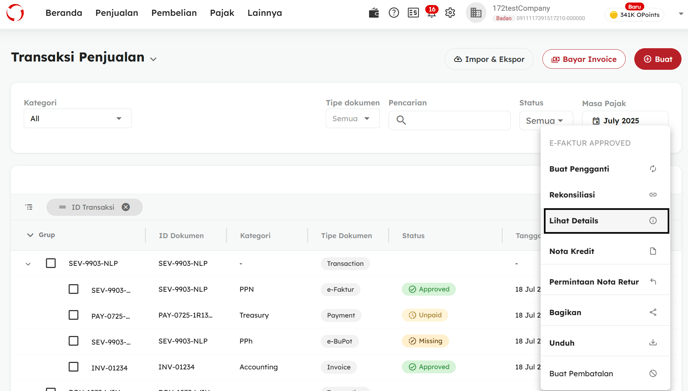Open the Kategori All dropdown

coord(78,118)
